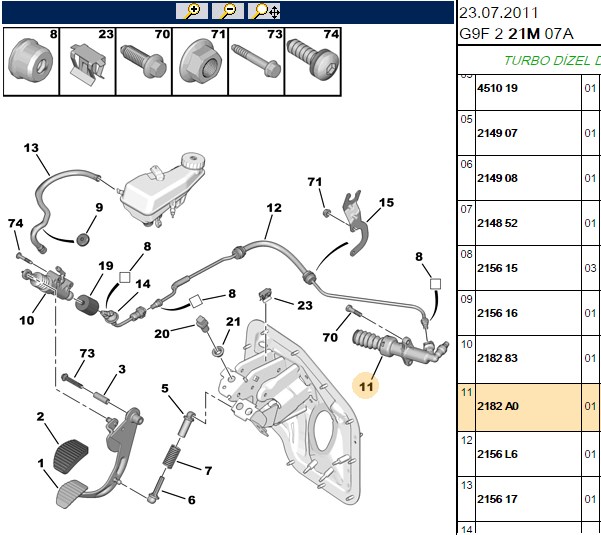
Task: Select callout number 5 in the diagram
Action: point(165,388)
